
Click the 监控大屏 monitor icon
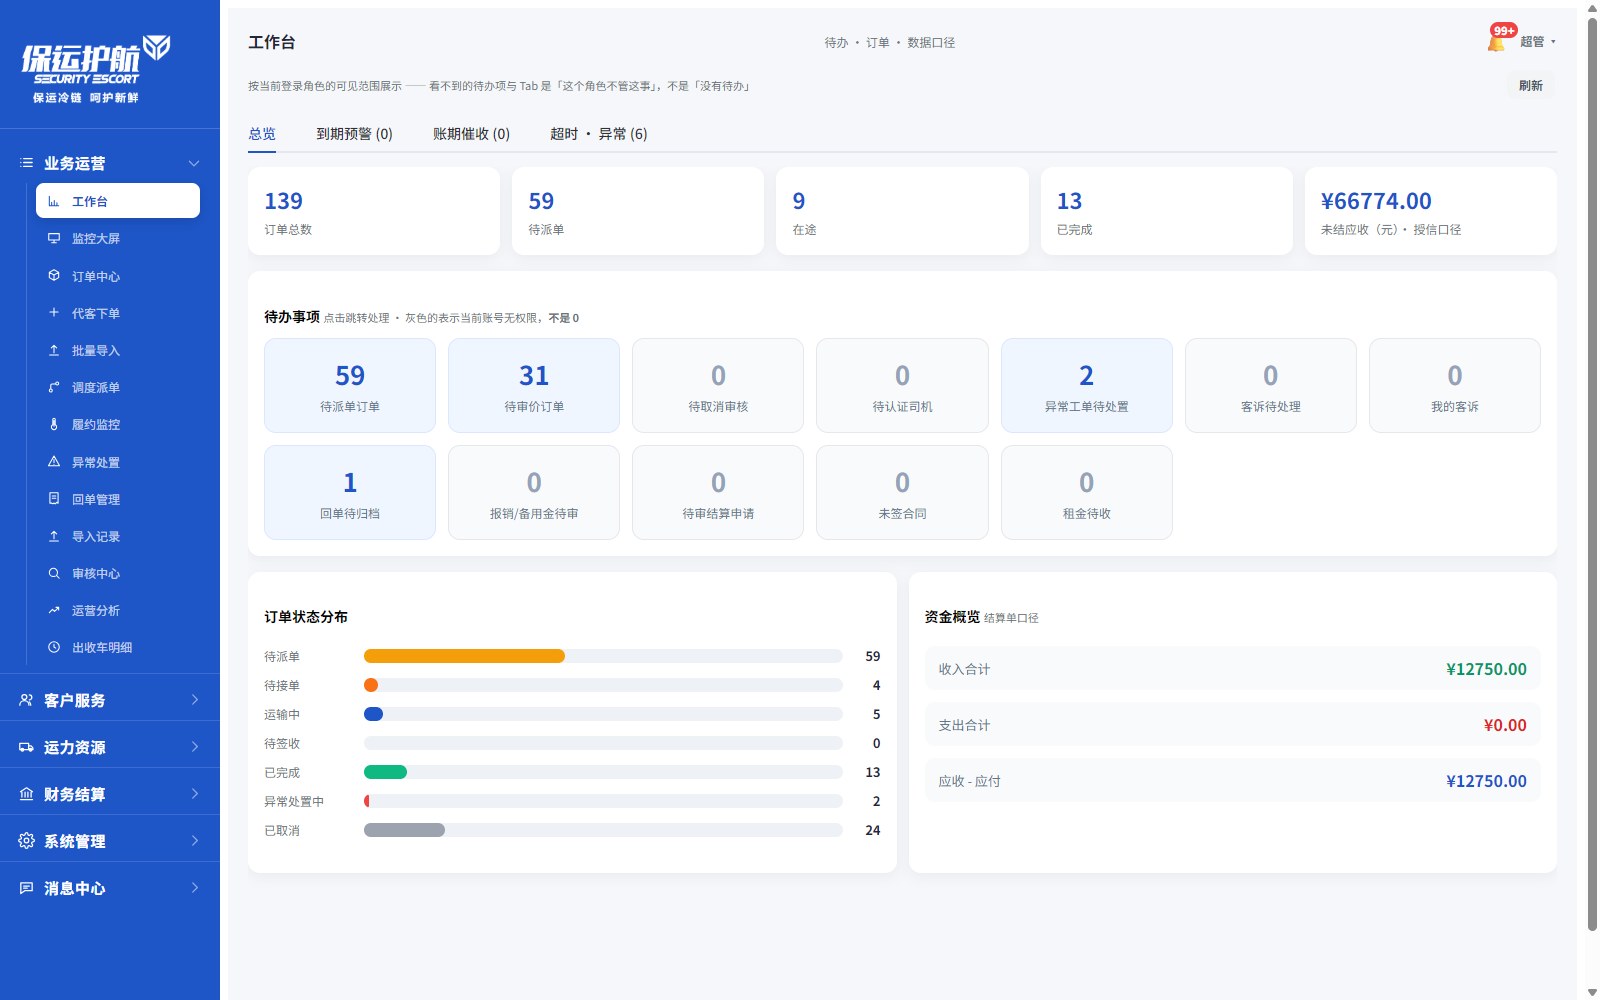click(54, 238)
